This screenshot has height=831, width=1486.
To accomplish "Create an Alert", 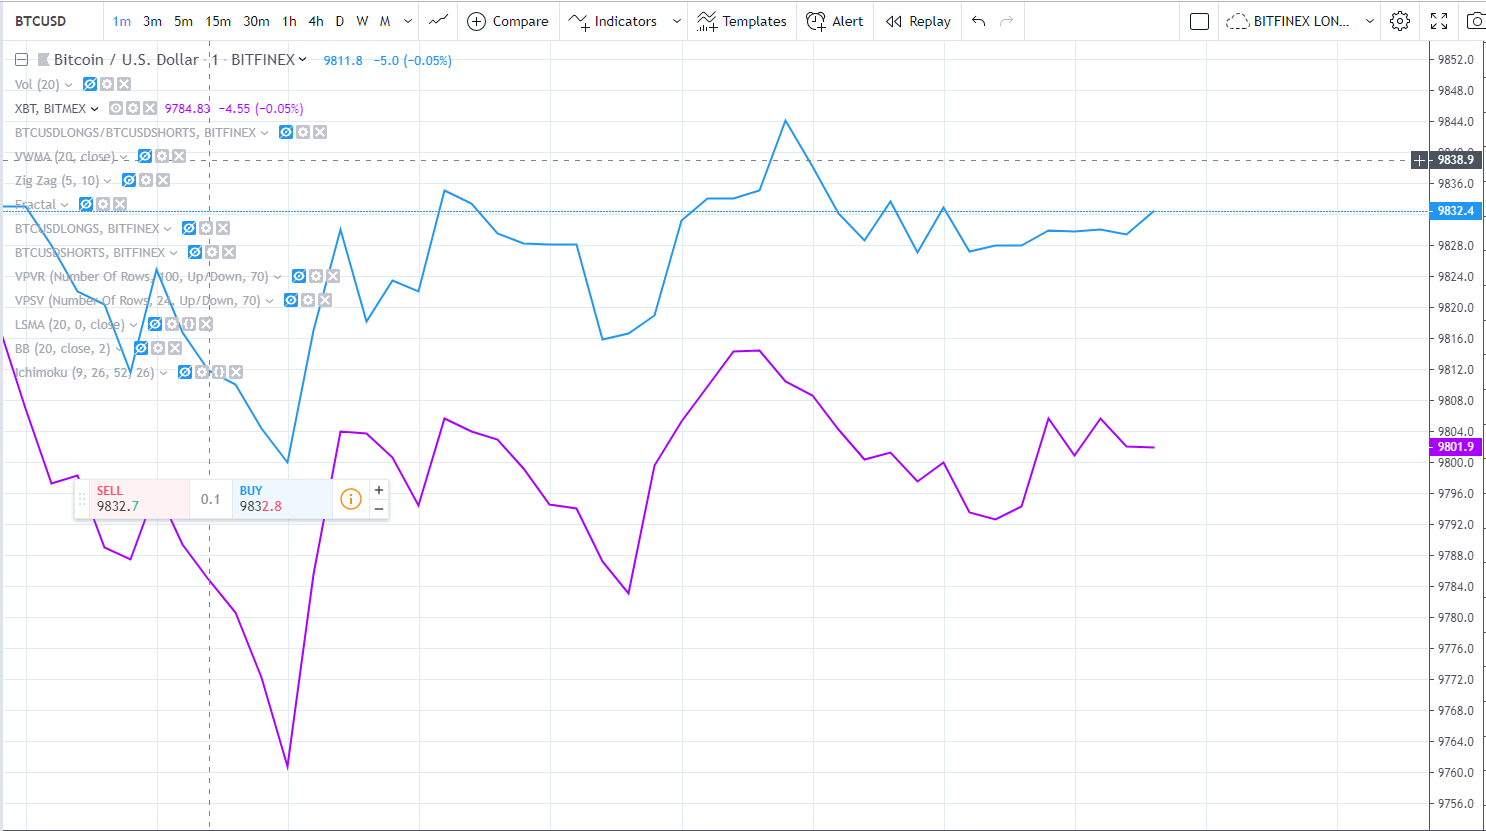I will click(x=835, y=21).
